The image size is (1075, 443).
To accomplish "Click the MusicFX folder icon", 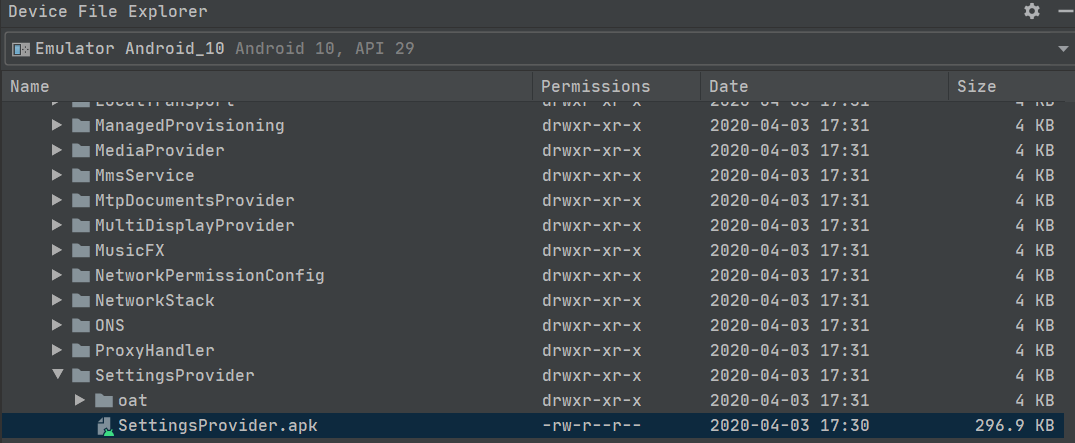I will point(81,251).
